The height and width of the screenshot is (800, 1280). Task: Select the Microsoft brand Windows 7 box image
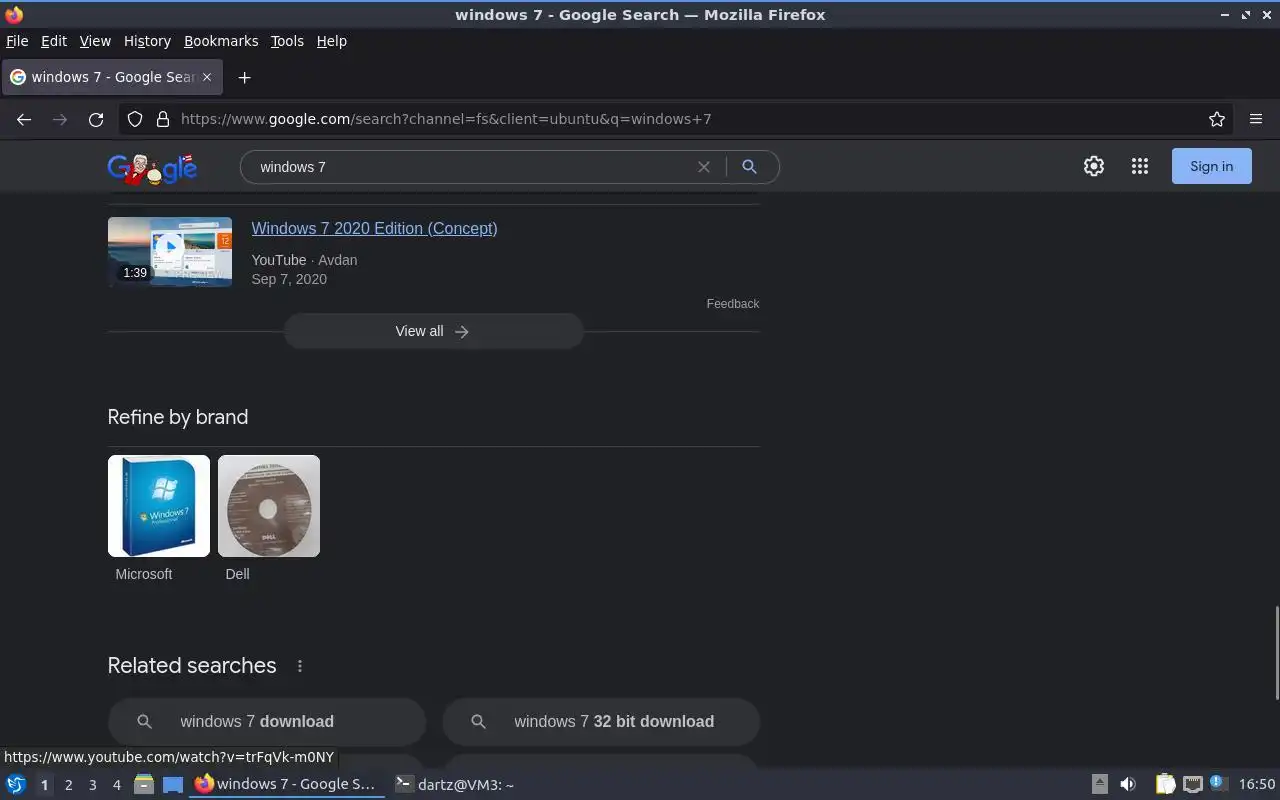coord(159,506)
